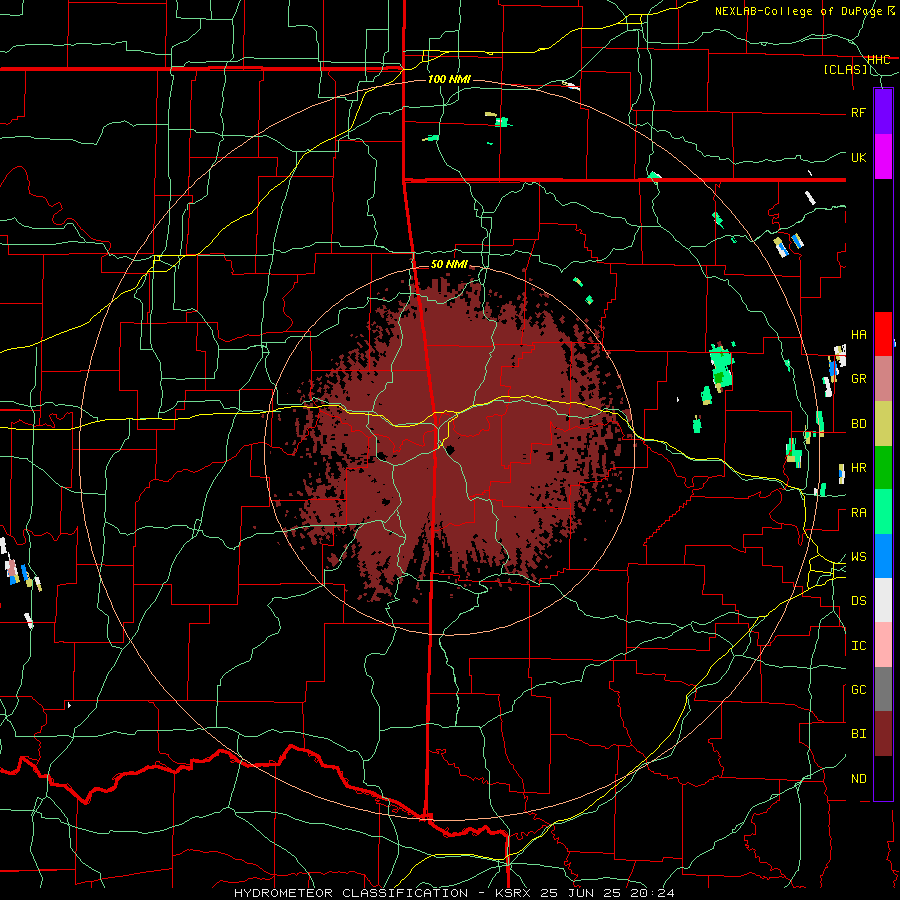The width and height of the screenshot is (900, 900).
Task: Select the light pink IC legend swatch
Action: tap(883, 645)
